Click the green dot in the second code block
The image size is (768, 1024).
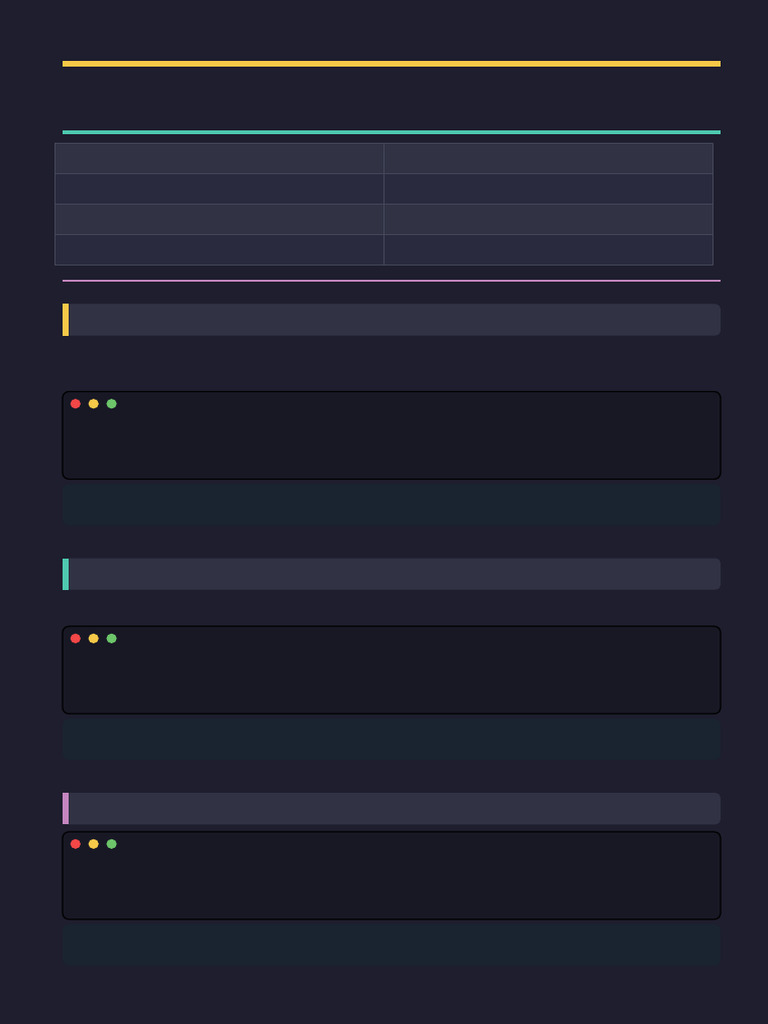click(x=112, y=638)
